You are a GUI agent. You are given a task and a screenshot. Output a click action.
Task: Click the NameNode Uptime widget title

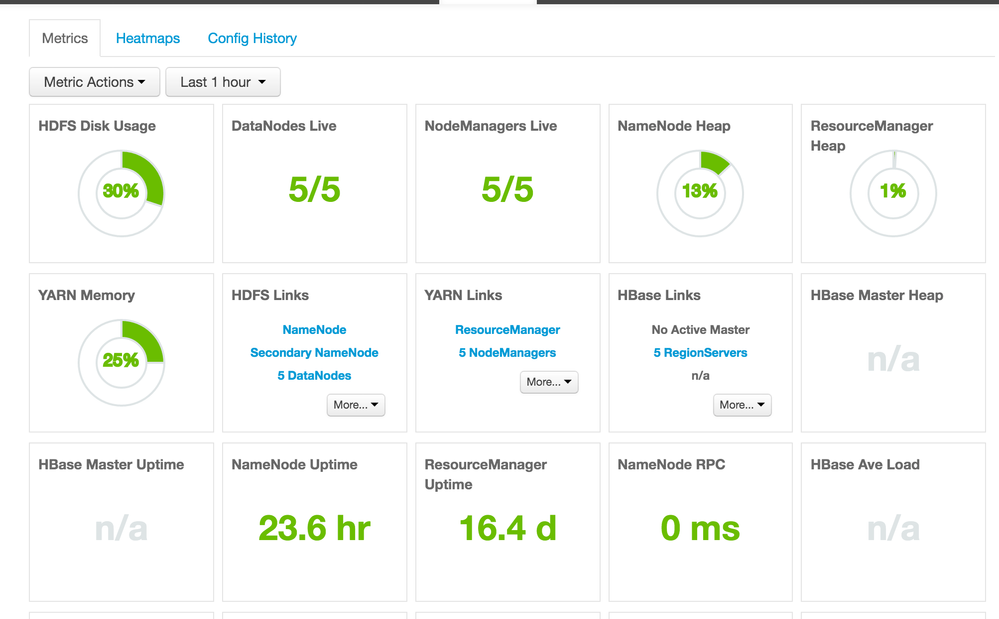(x=294, y=465)
